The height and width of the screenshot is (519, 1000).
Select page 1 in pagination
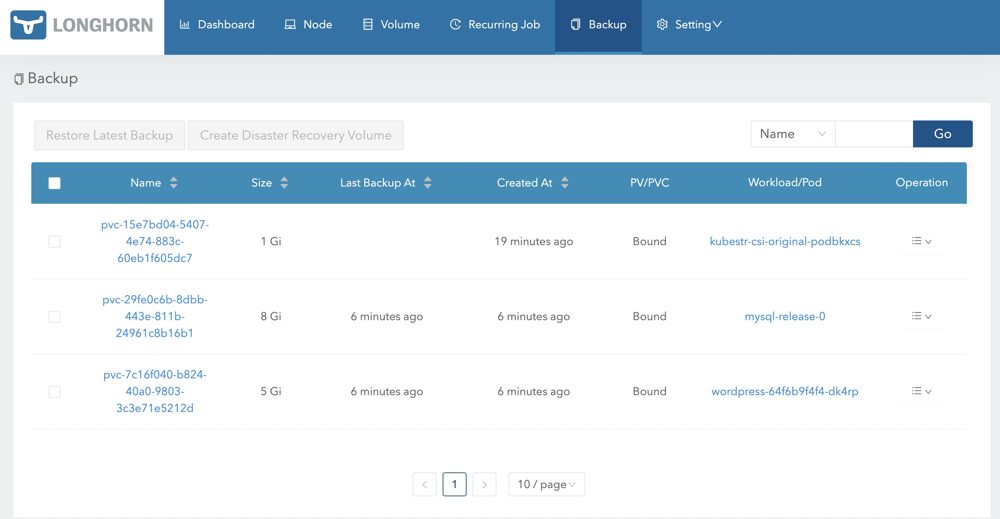[x=455, y=485]
